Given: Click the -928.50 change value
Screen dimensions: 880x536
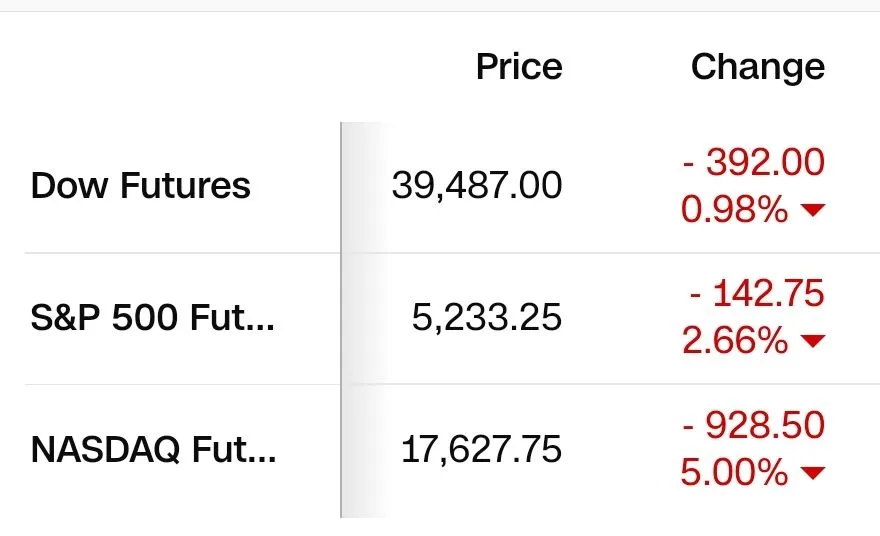Looking at the screenshot, I should (x=754, y=425).
